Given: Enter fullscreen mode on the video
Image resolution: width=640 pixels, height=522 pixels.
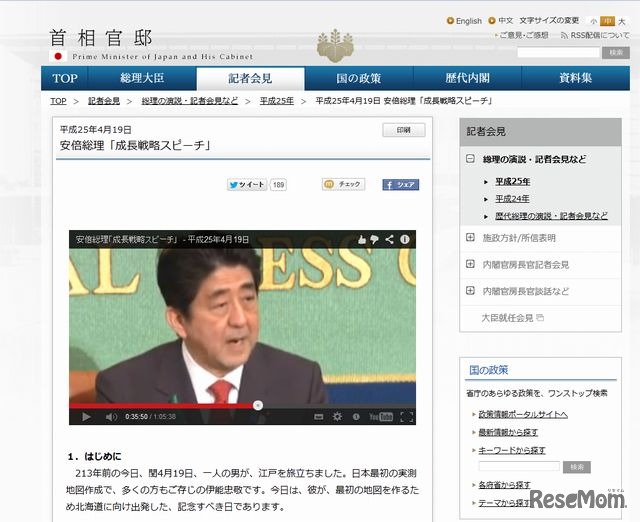Looking at the screenshot, I should pyautogui.click(x=407, y=417).
